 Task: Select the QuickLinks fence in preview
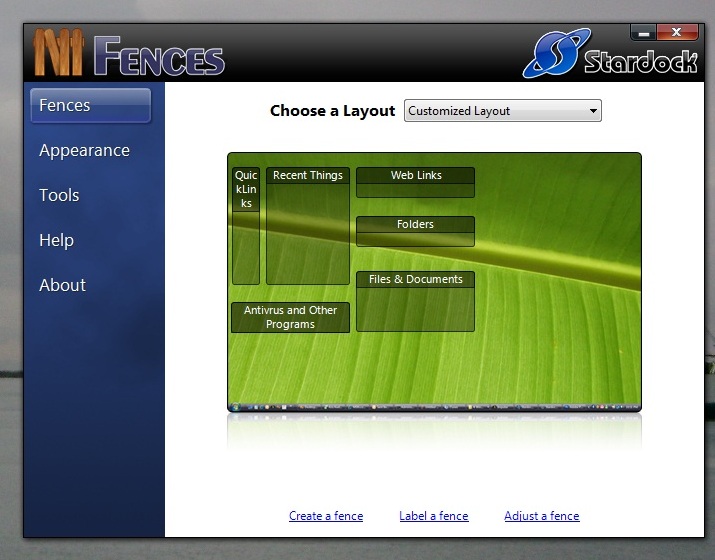[246, 226]
